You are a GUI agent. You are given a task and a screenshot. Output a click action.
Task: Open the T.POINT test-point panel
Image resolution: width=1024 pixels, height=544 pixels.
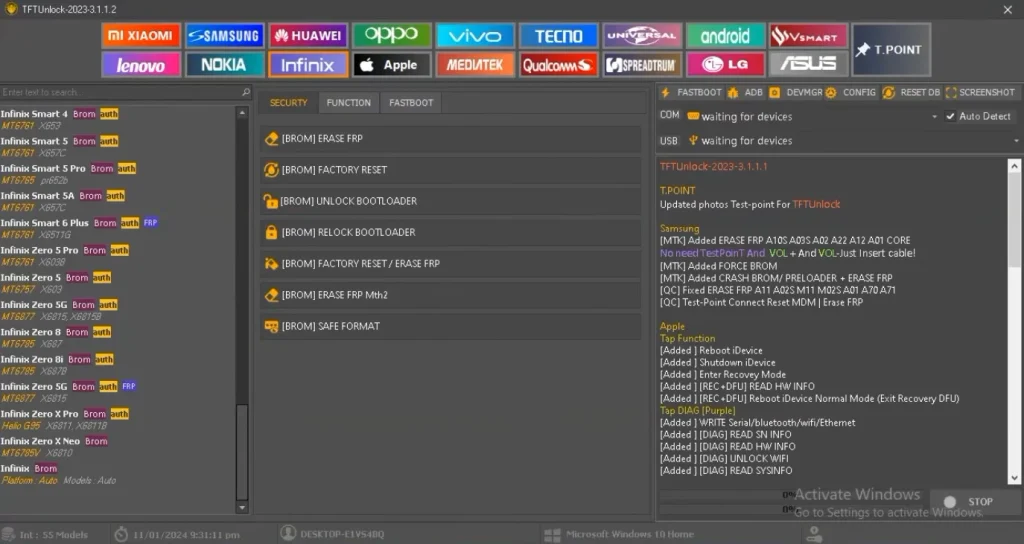click(891, 50)
